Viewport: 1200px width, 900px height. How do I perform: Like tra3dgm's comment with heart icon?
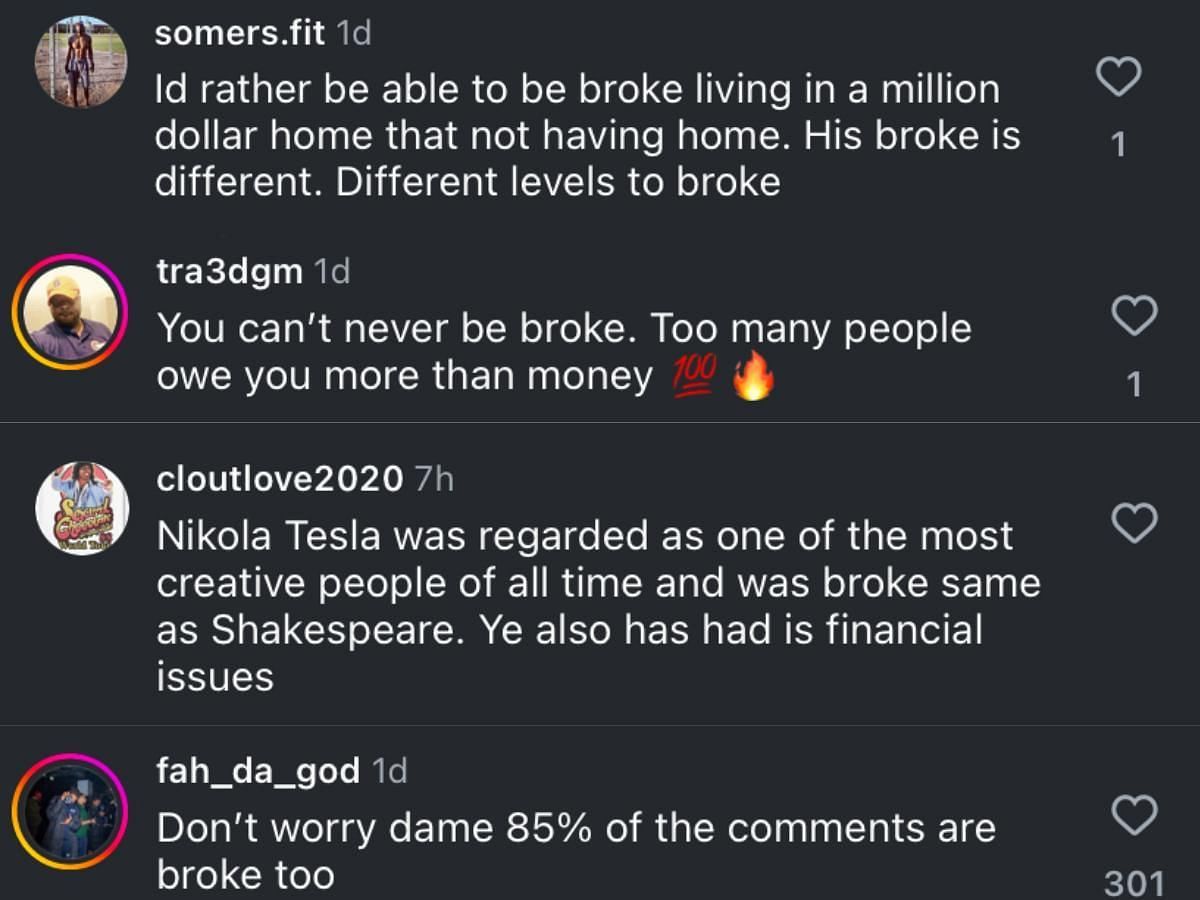click(x=1135, y=316)
